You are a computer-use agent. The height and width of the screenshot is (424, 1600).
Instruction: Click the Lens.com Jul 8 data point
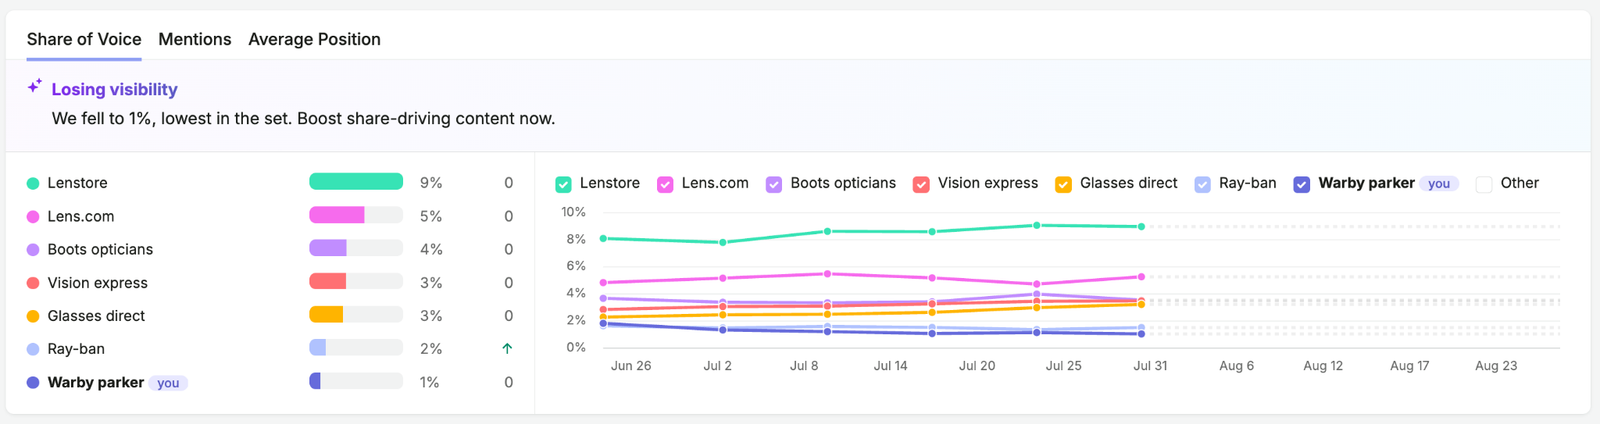827,274
